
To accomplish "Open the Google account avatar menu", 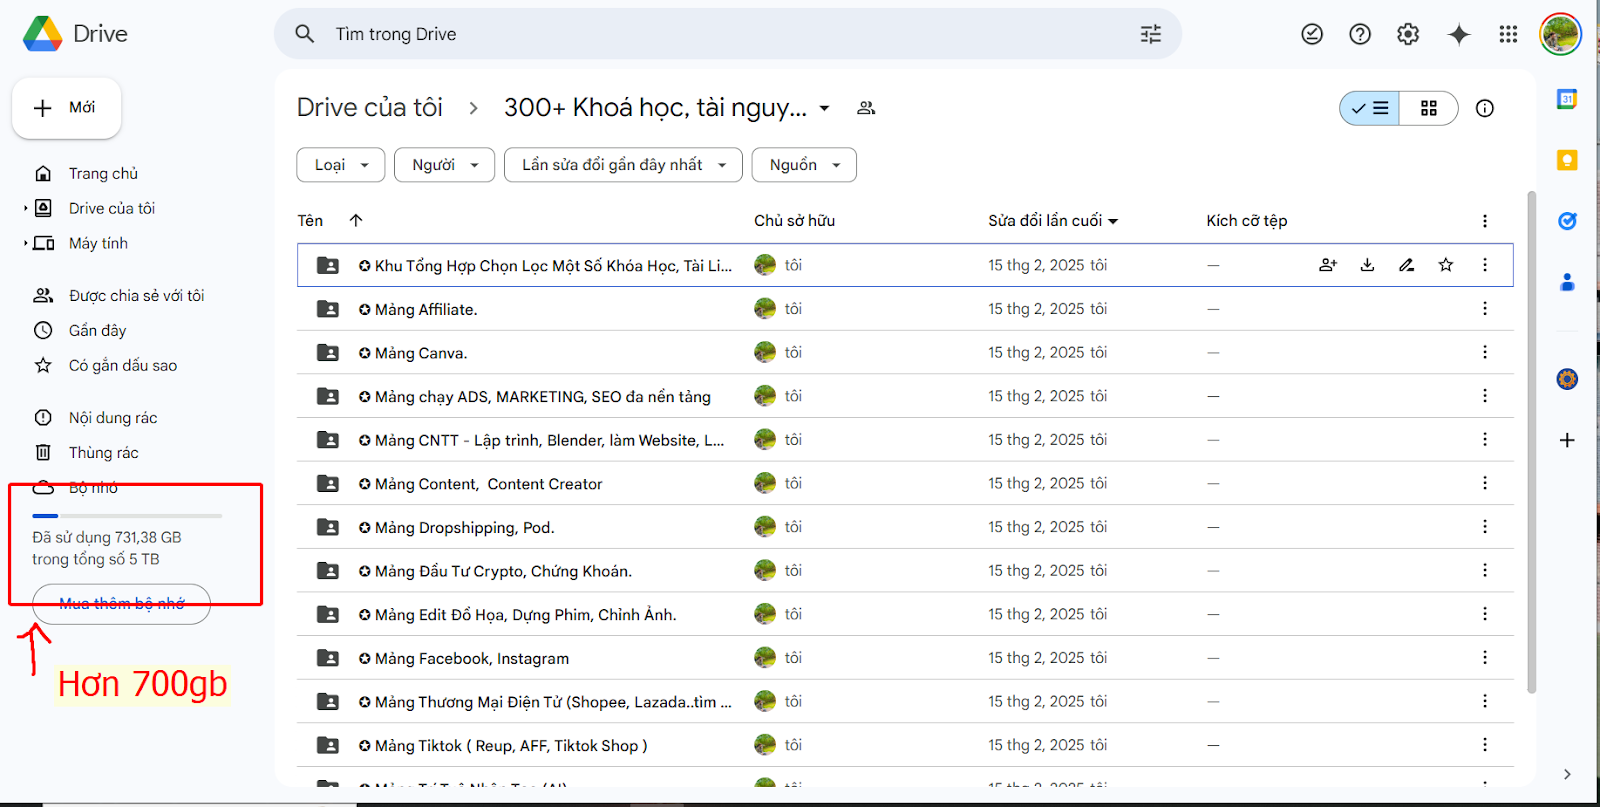I will tap(1560, 34).
